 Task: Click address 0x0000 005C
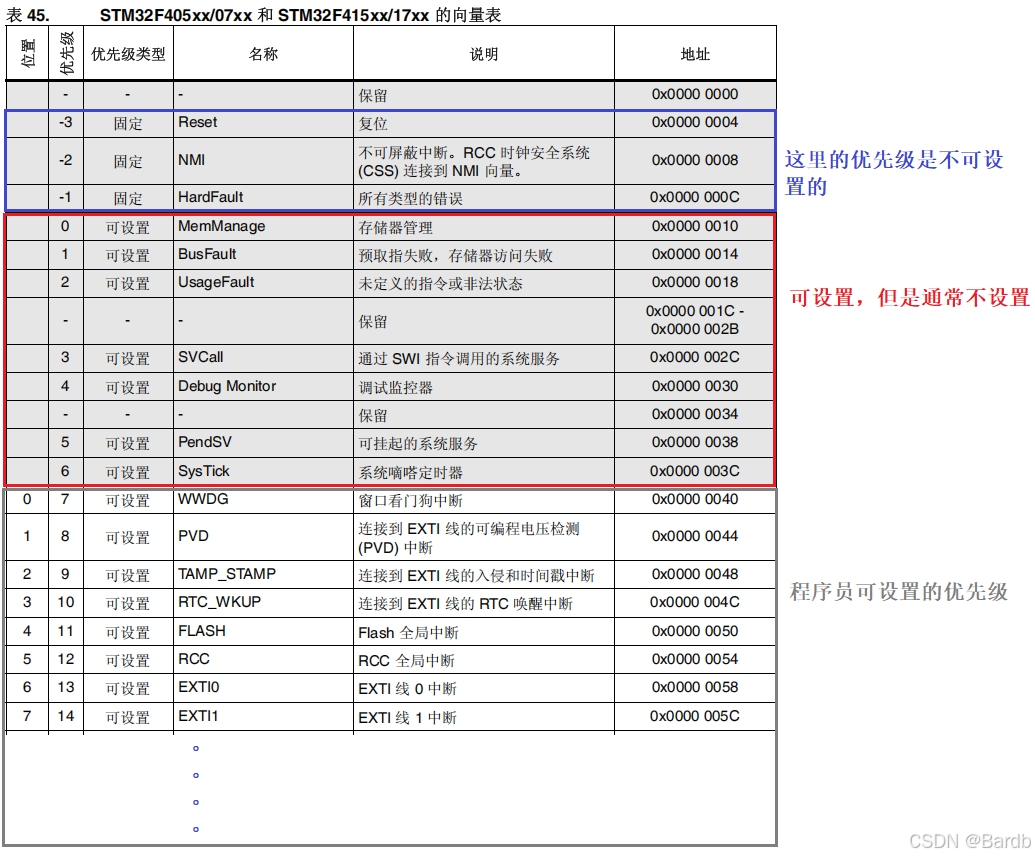point(695,716)
